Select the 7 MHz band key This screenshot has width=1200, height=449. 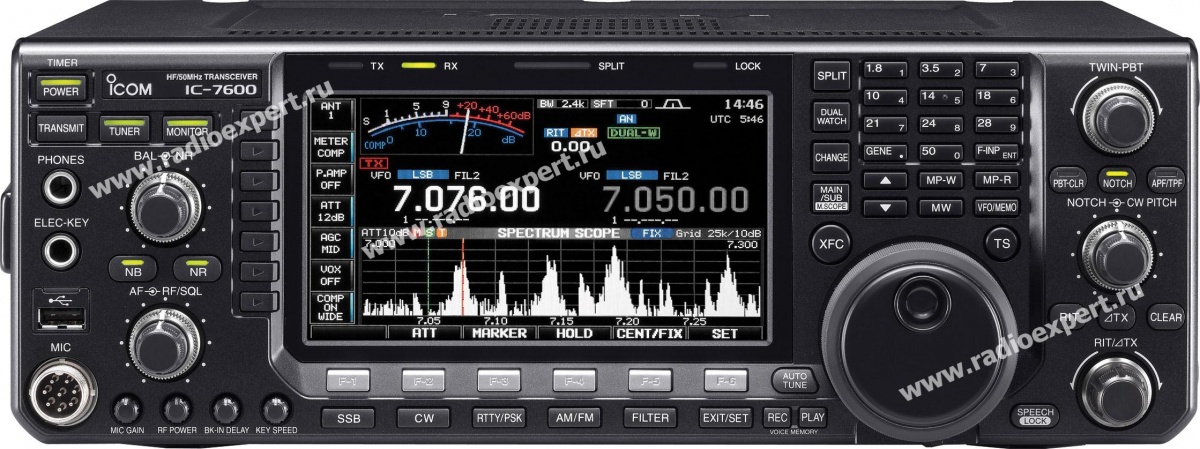[x=997, y=70]
